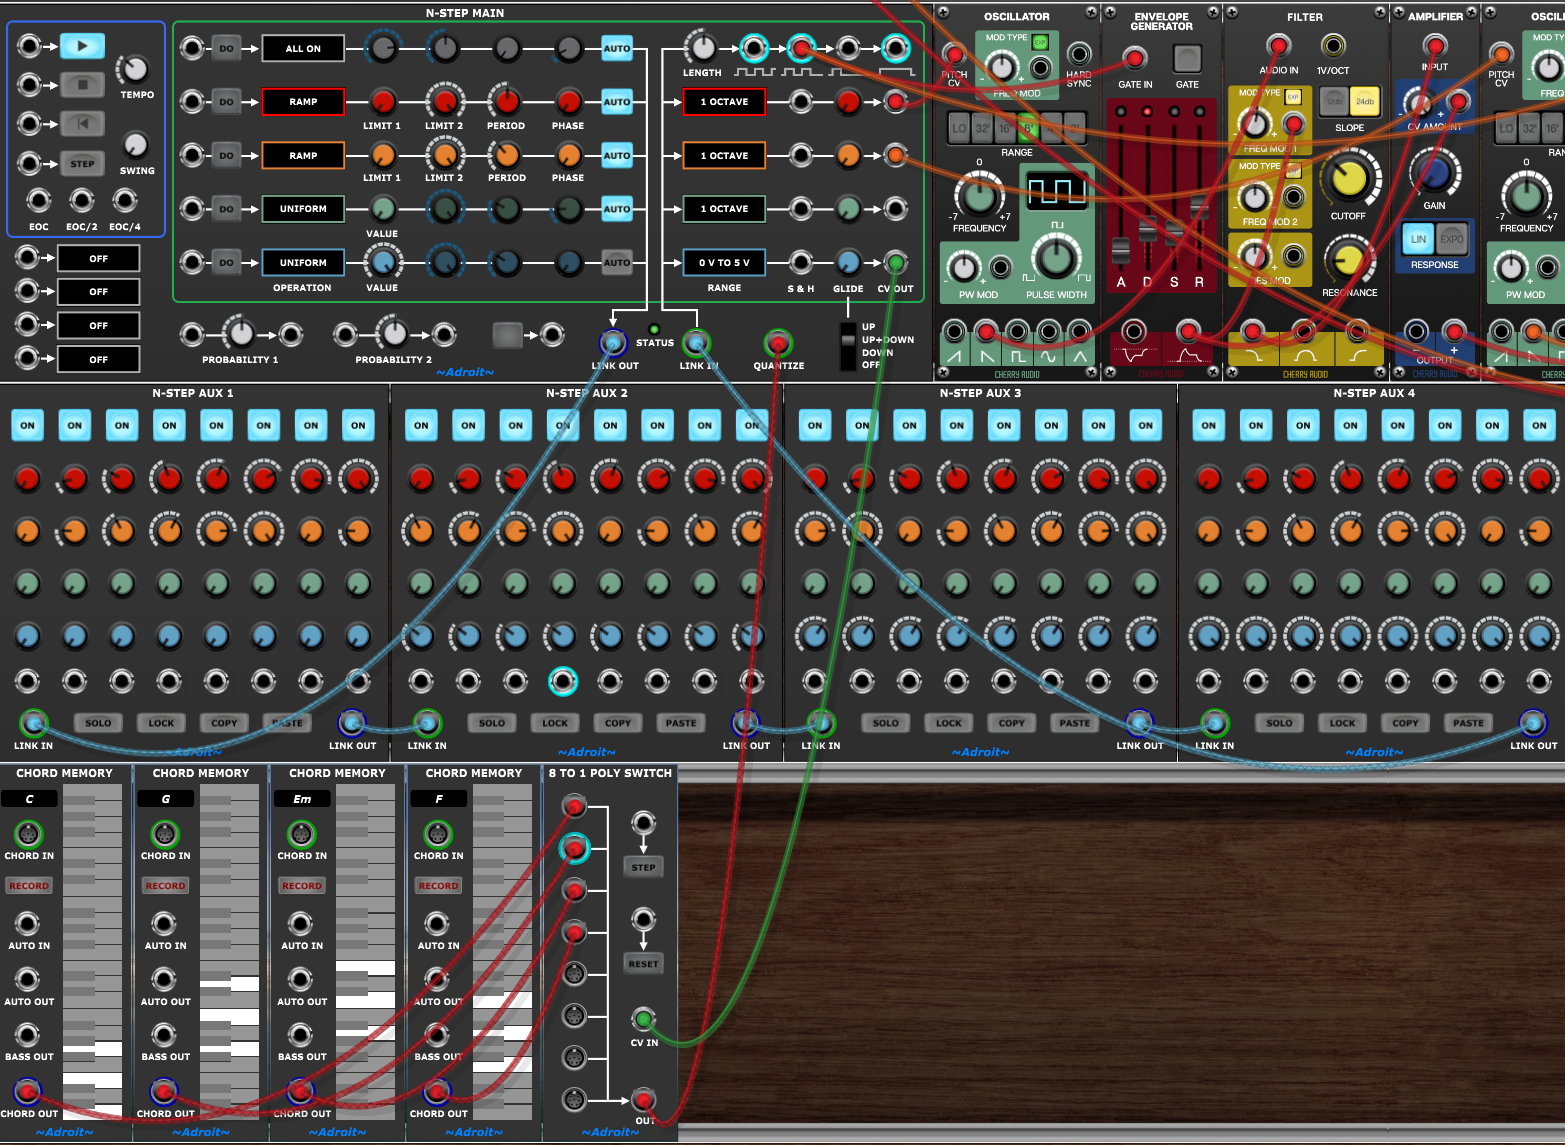Click the green EXP mod type indicator on Oscillator

pos(1040,42)
